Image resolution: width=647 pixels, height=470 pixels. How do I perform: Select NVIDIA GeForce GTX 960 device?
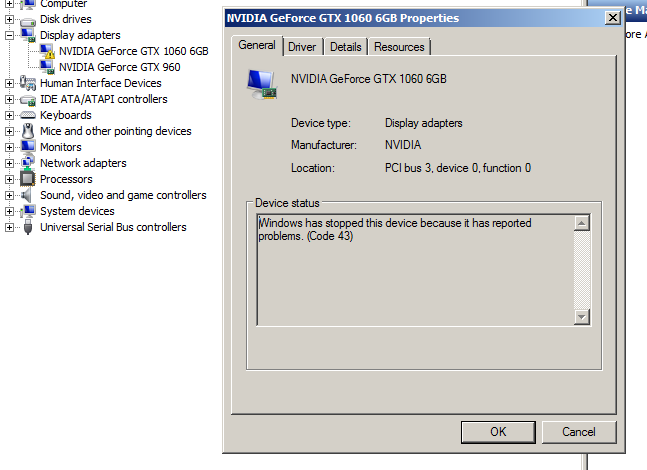click(x=119, y=67)
